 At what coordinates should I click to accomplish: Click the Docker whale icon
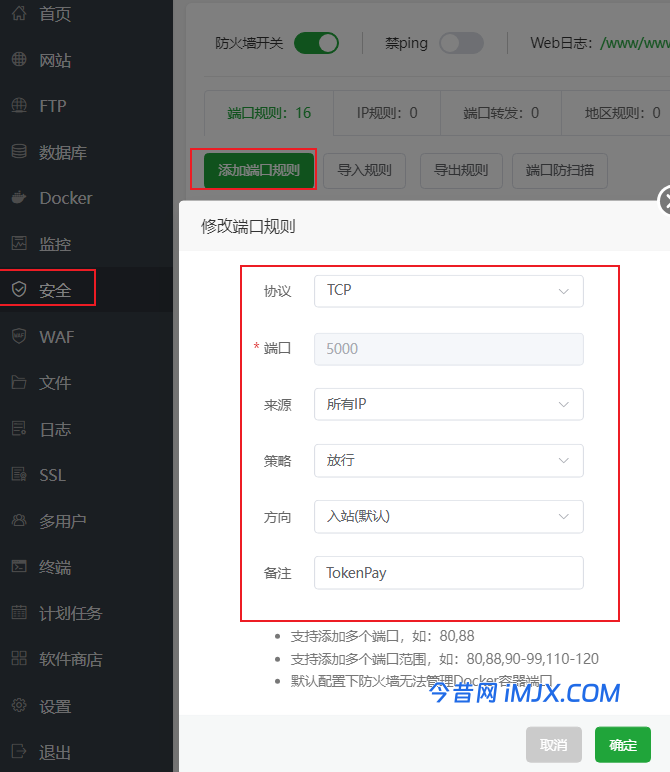19,197
